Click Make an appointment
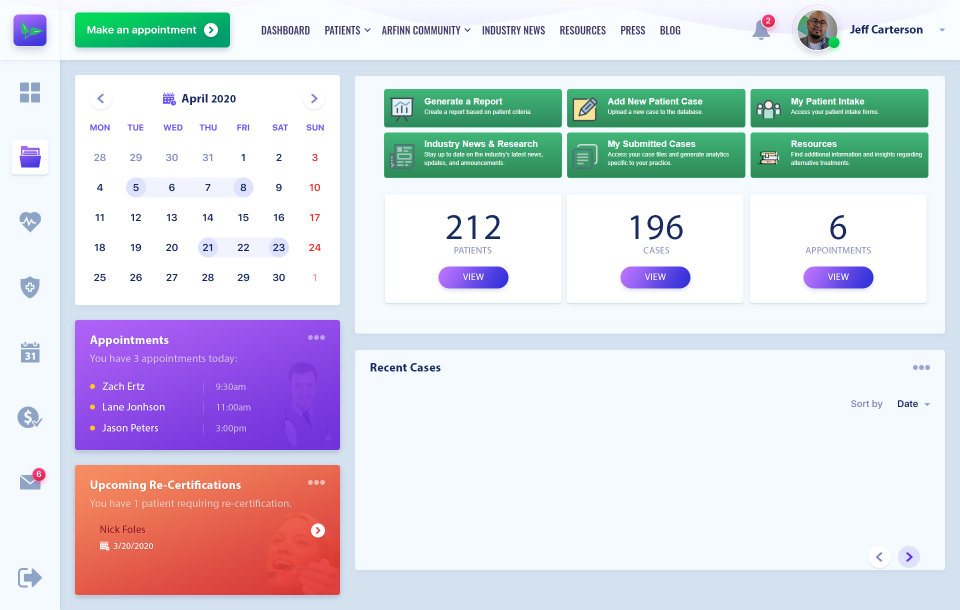The height and width of the screenshot is (610, 960). point(152,30)
